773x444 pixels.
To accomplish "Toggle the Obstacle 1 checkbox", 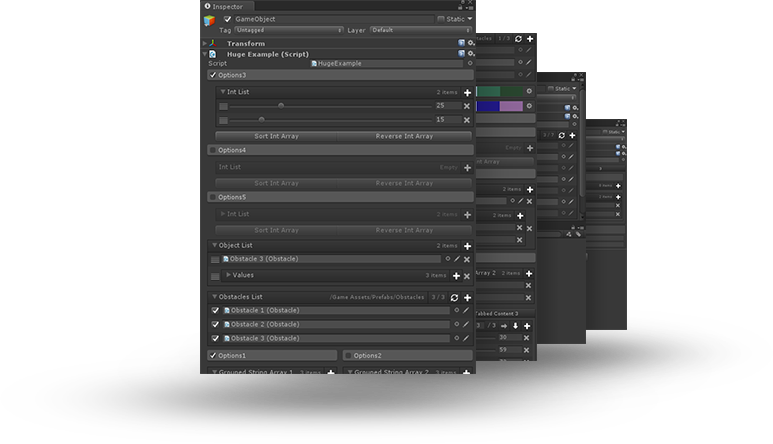I will click(215, 310).
